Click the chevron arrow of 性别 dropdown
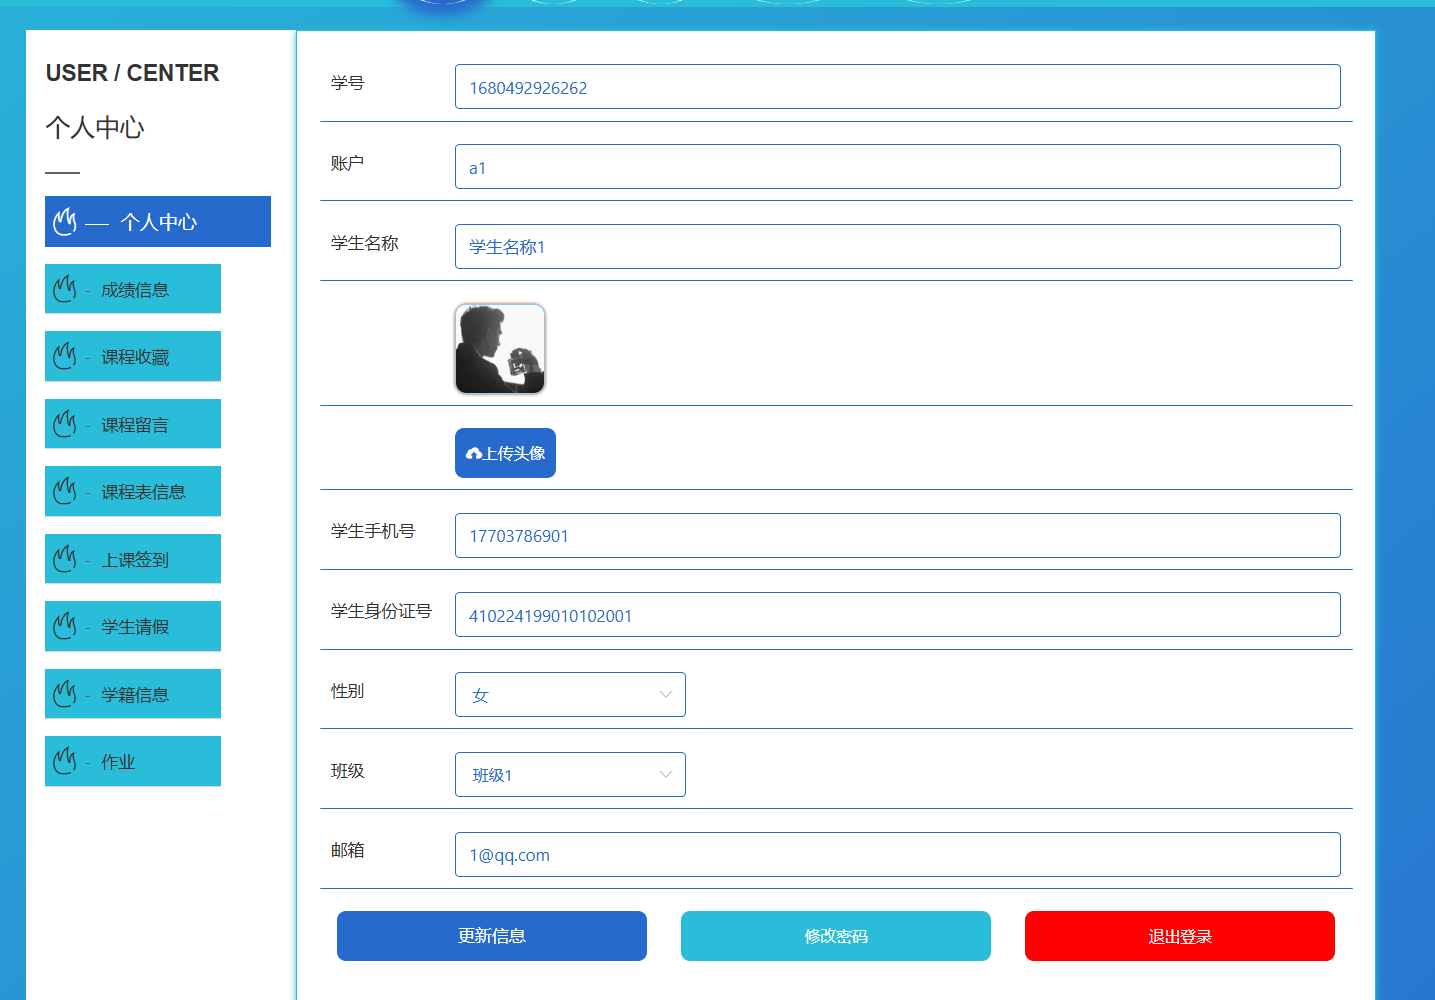1435x1000 pixels. pyautogui.click(x=666, y=695)
